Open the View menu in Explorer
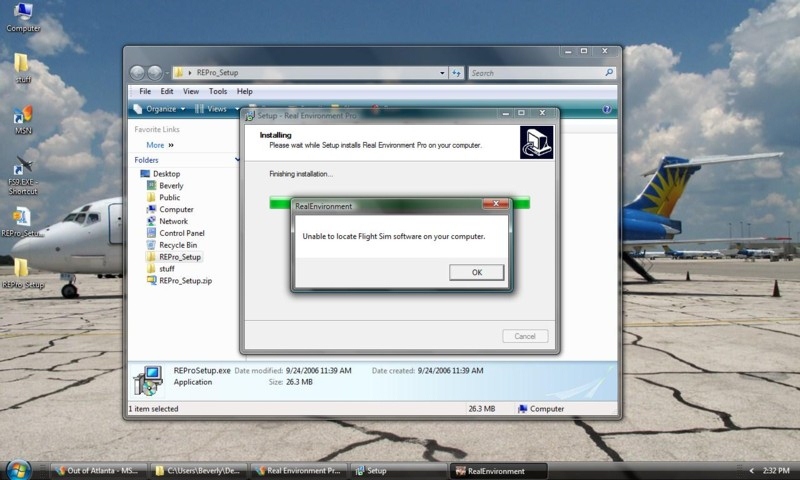 click(x=191, y=91)
